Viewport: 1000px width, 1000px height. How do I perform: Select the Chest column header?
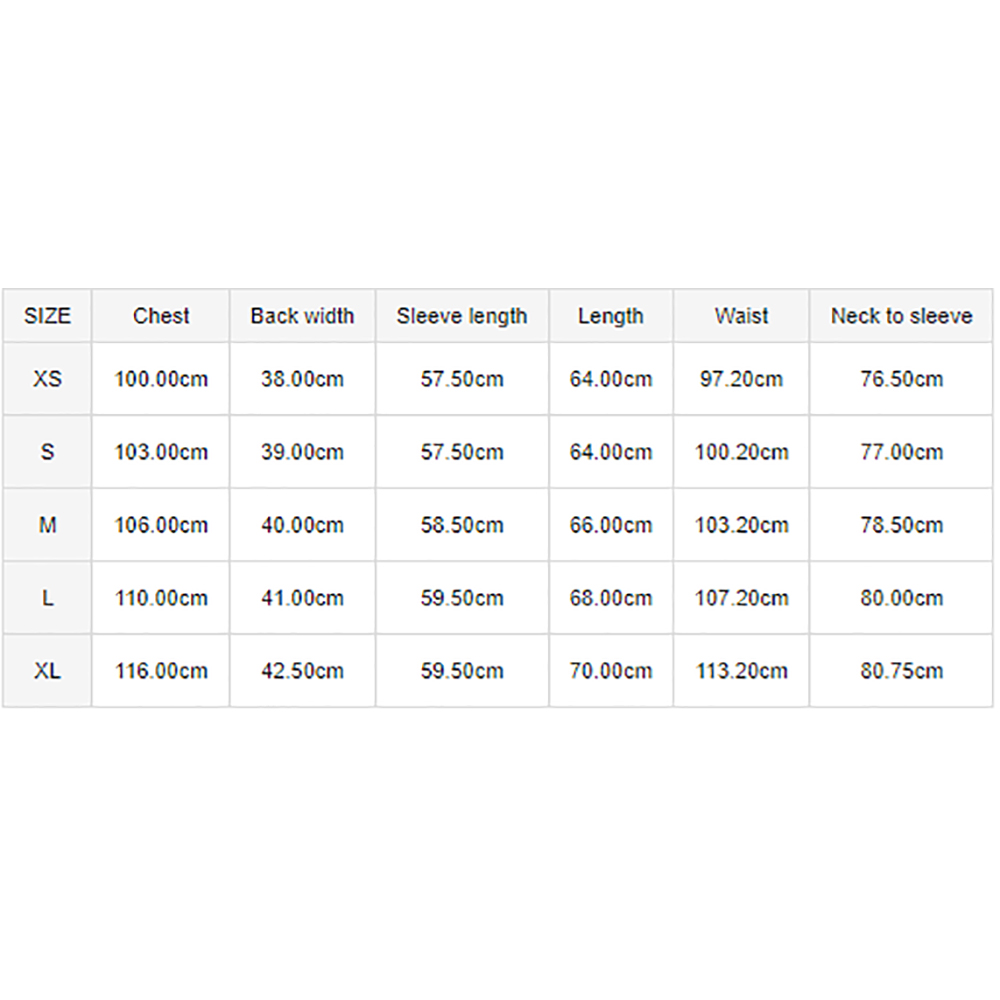[161, 316]
